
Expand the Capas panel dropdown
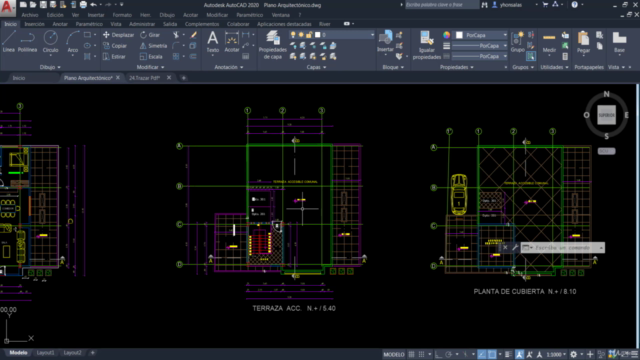point(316,67)
